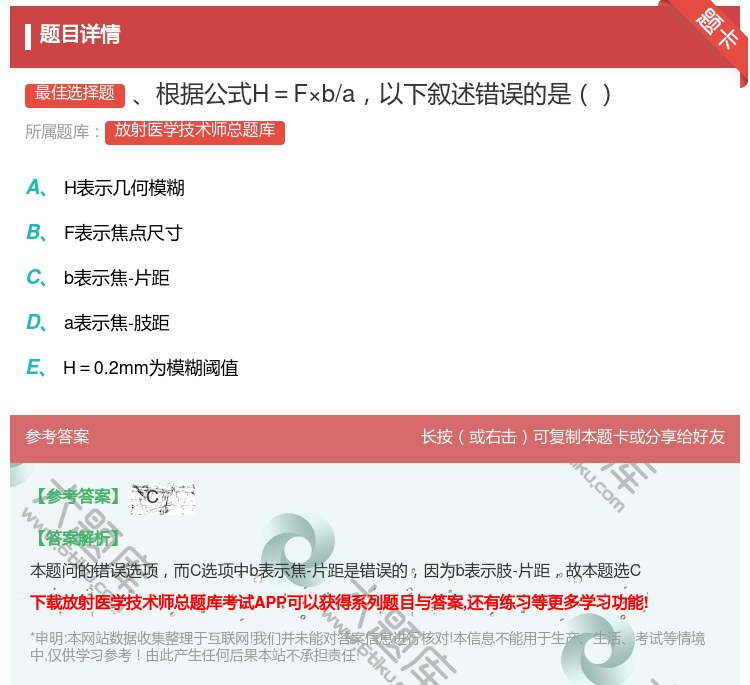The image size is (750, 685).
Task: Click the 【参考答案】 green label
Action: [78, 497]
